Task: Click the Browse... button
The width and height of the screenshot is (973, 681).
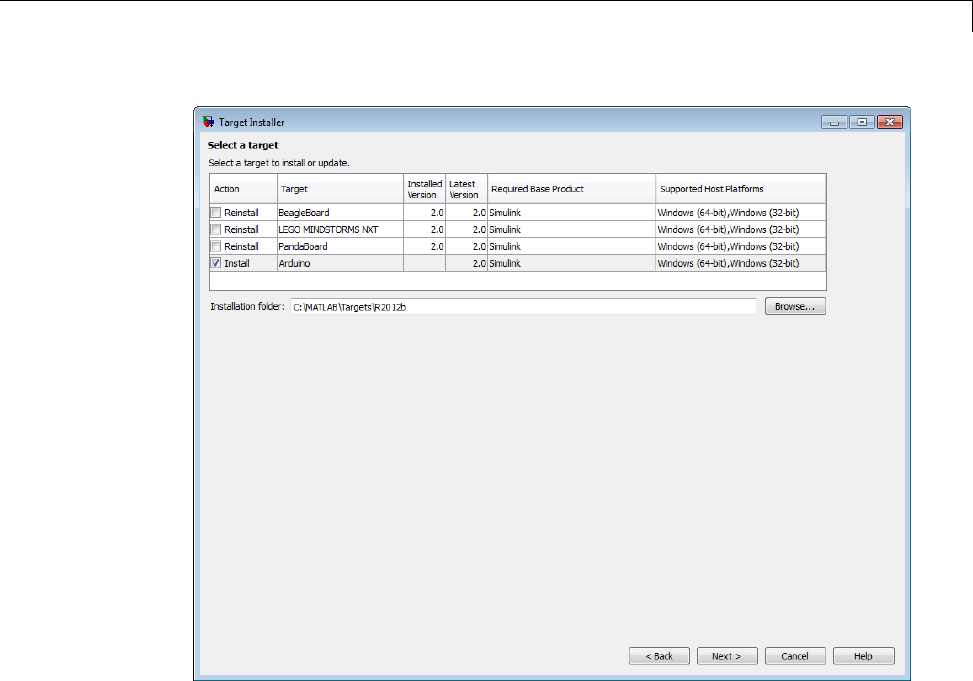Action: pyautogui.click(x=795, y=306)
